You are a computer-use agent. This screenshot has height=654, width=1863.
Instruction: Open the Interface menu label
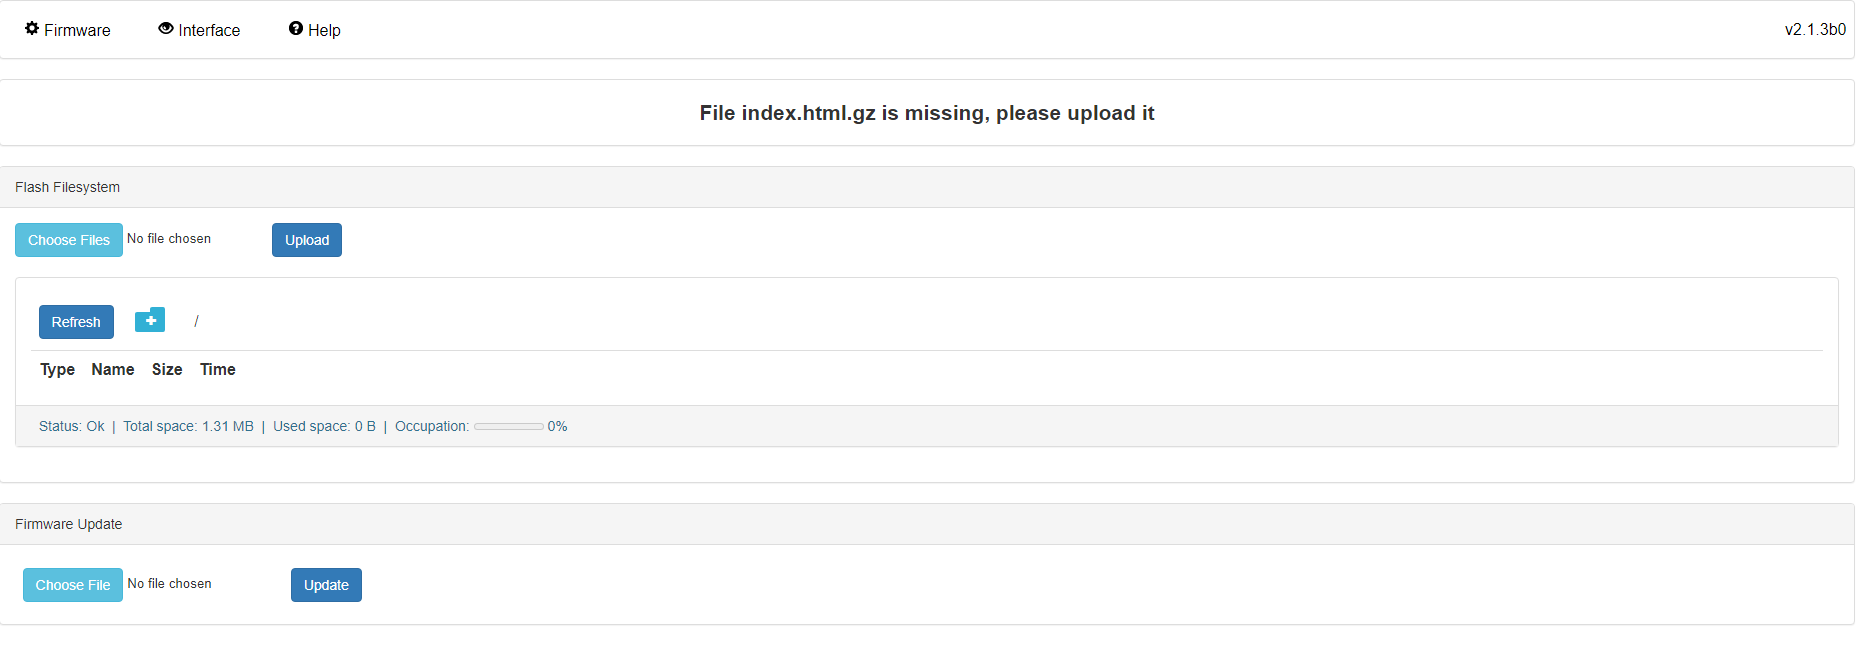209,30
